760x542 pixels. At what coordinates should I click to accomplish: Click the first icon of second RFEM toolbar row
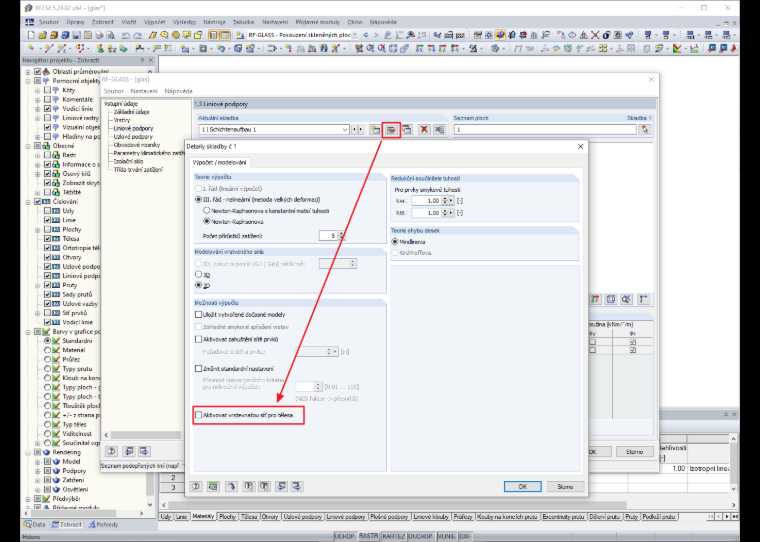click(x=31, y=48)
